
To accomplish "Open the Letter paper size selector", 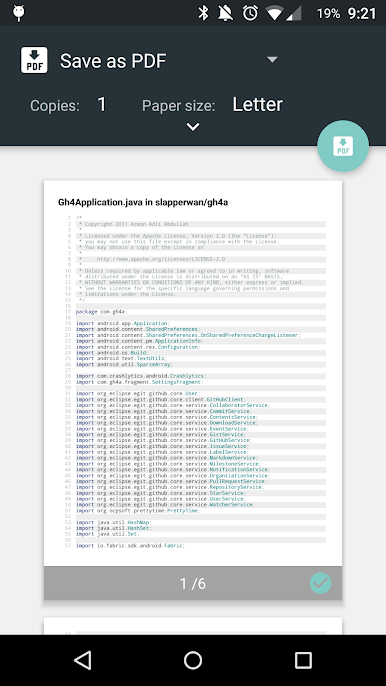I will [x=257, y=105].
